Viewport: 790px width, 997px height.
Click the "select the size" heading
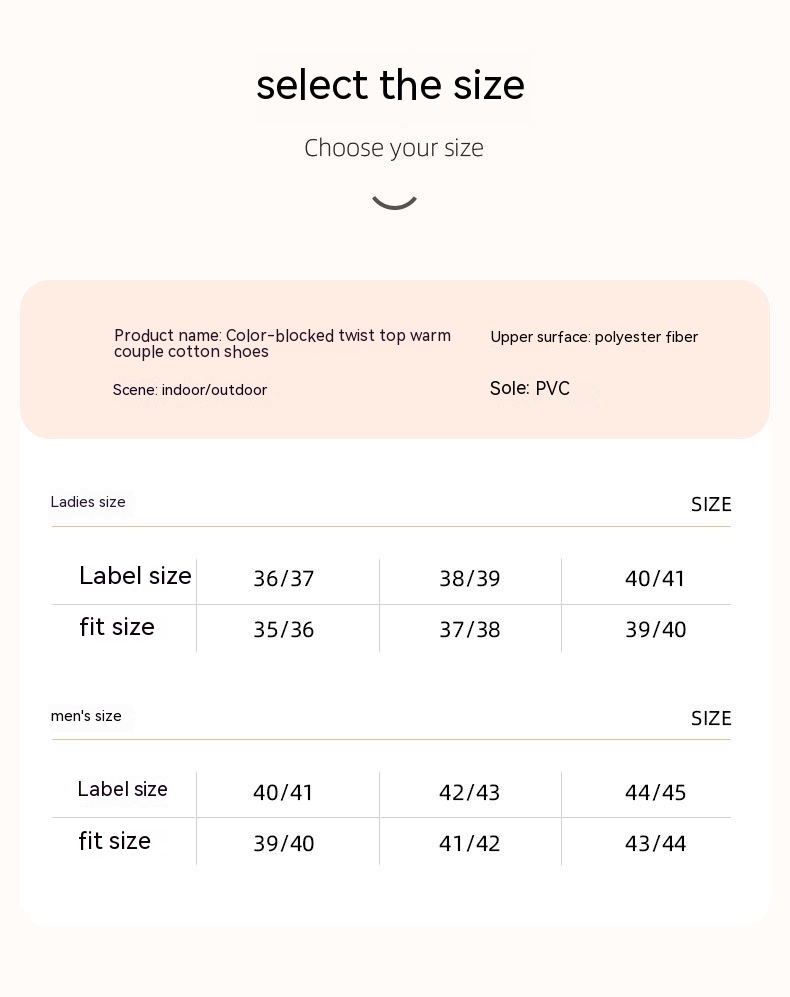(390, 85)
